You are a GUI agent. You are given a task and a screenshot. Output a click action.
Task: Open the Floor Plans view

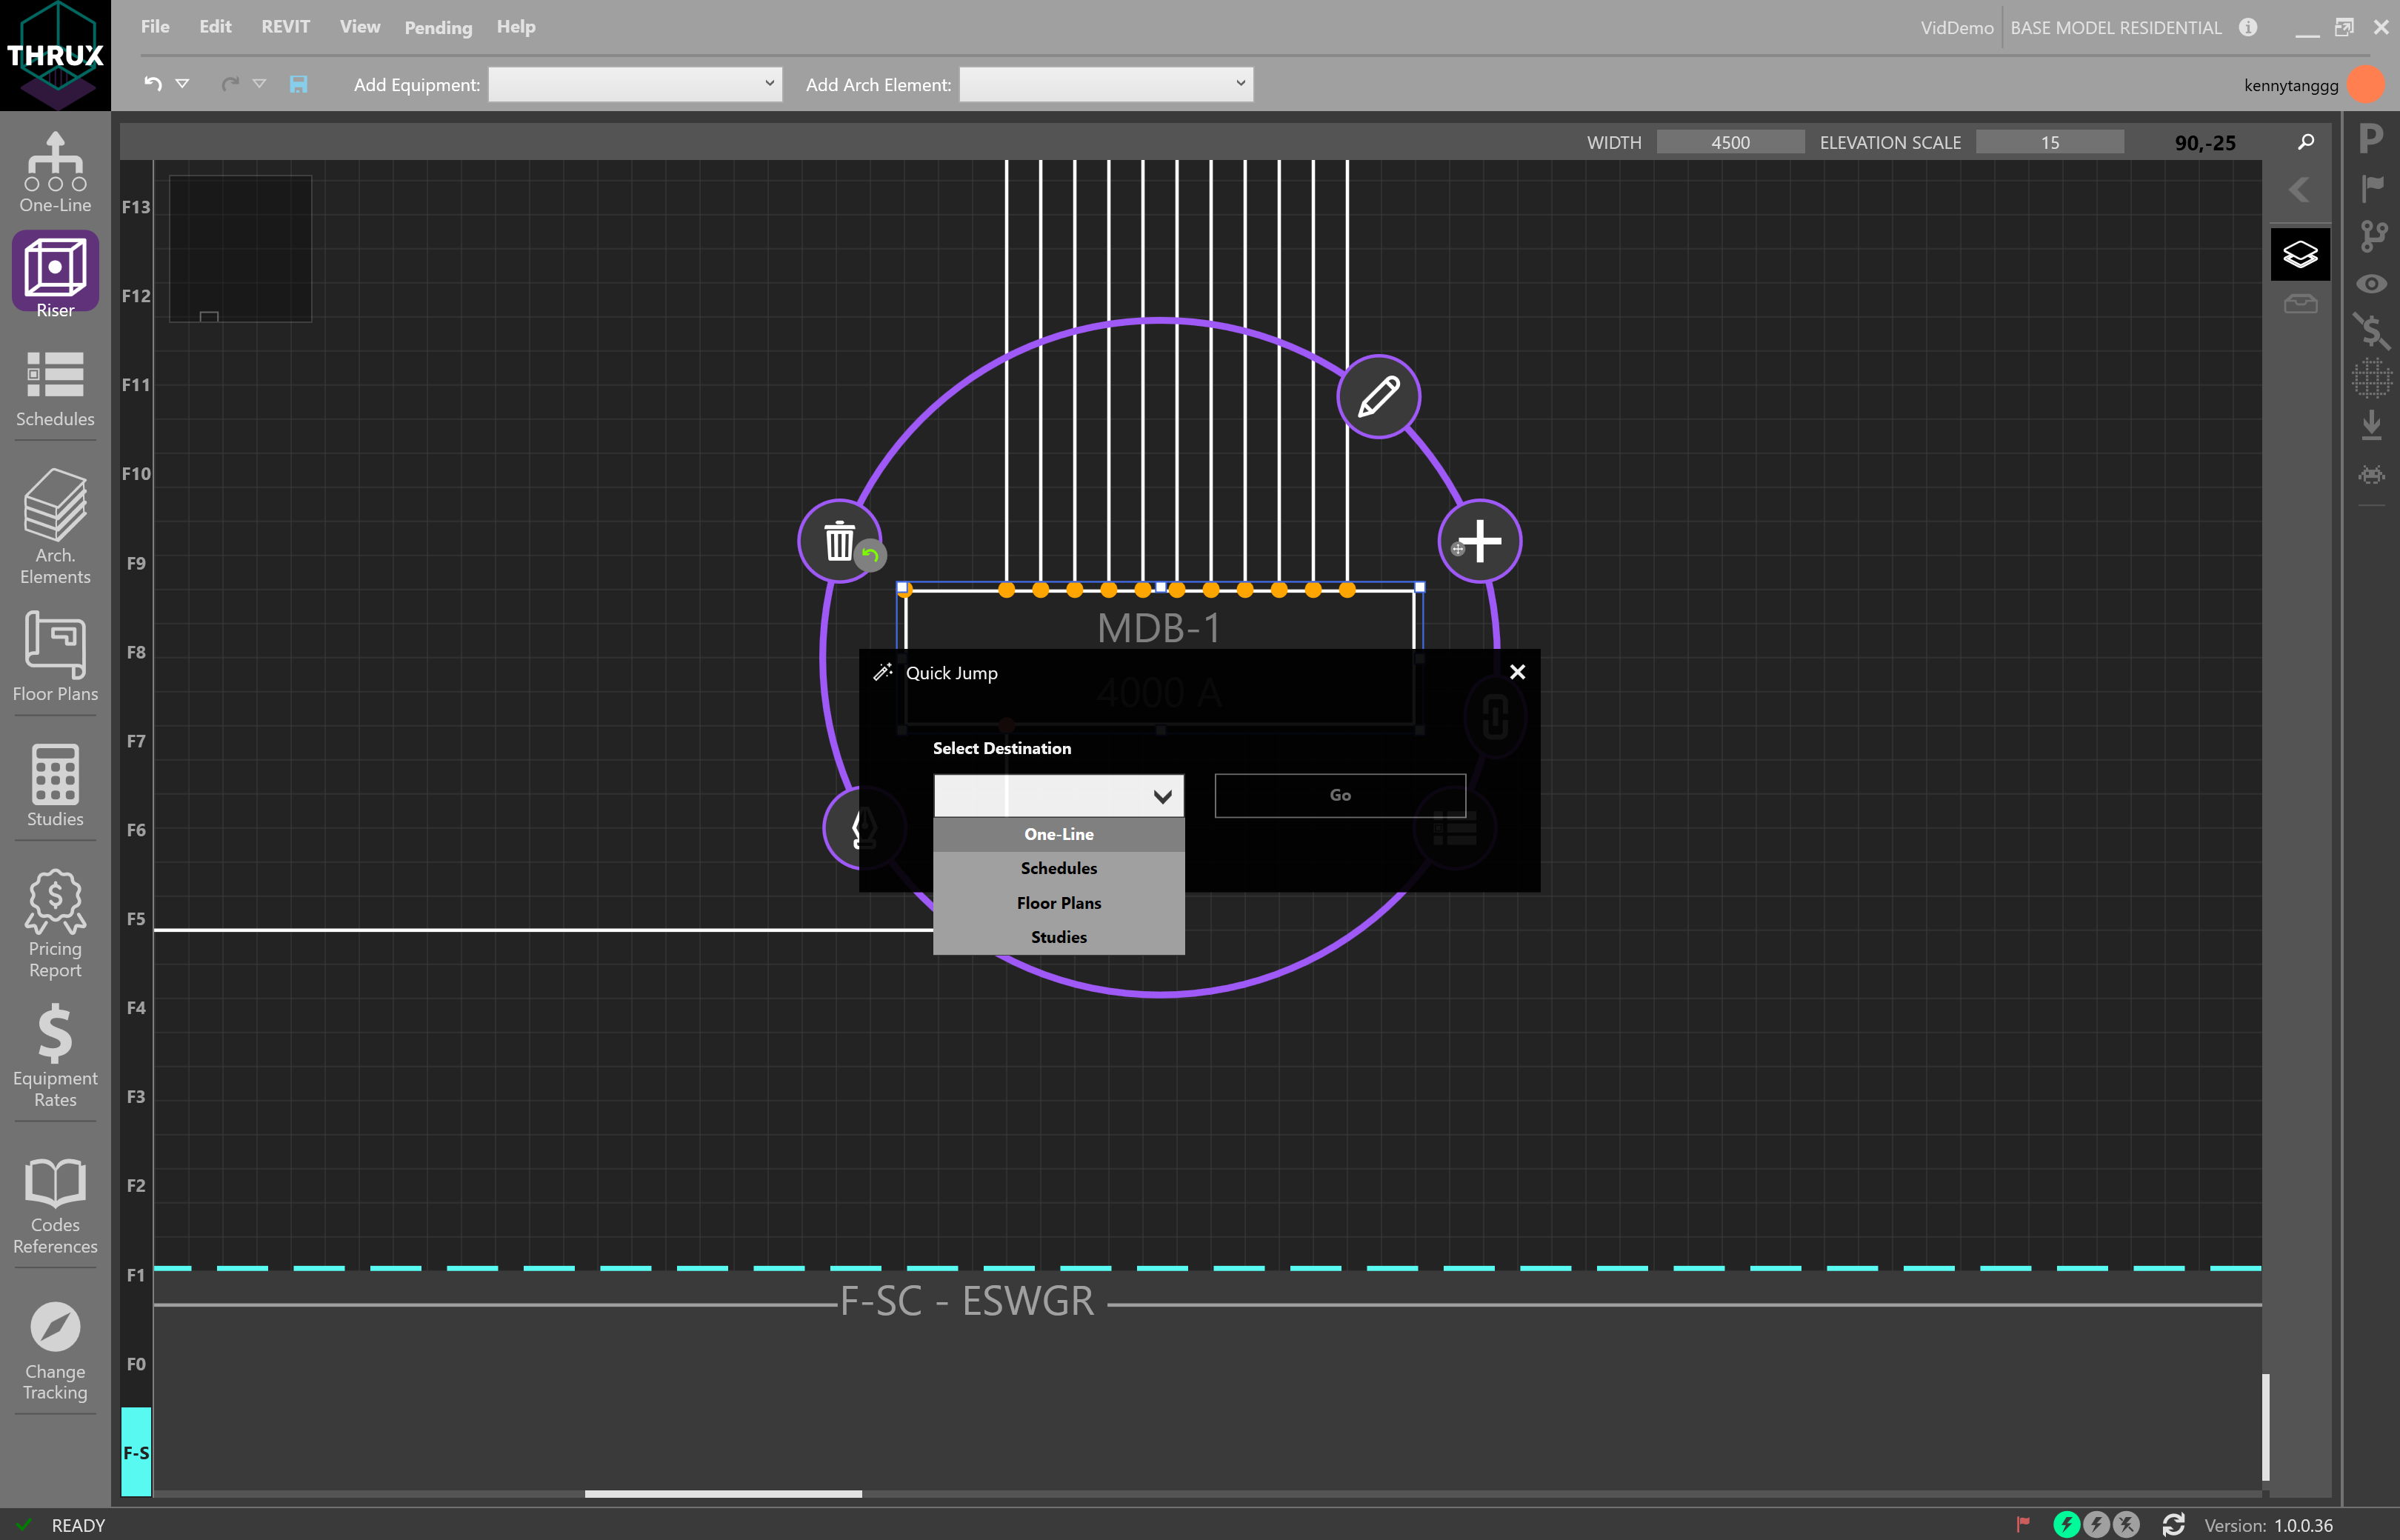point(54,655)
